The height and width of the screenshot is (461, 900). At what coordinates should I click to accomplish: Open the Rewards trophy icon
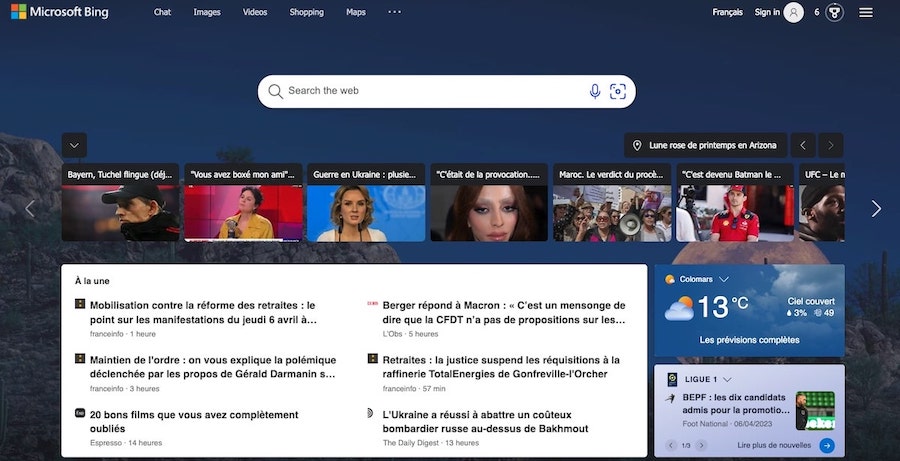click(835, 12)
